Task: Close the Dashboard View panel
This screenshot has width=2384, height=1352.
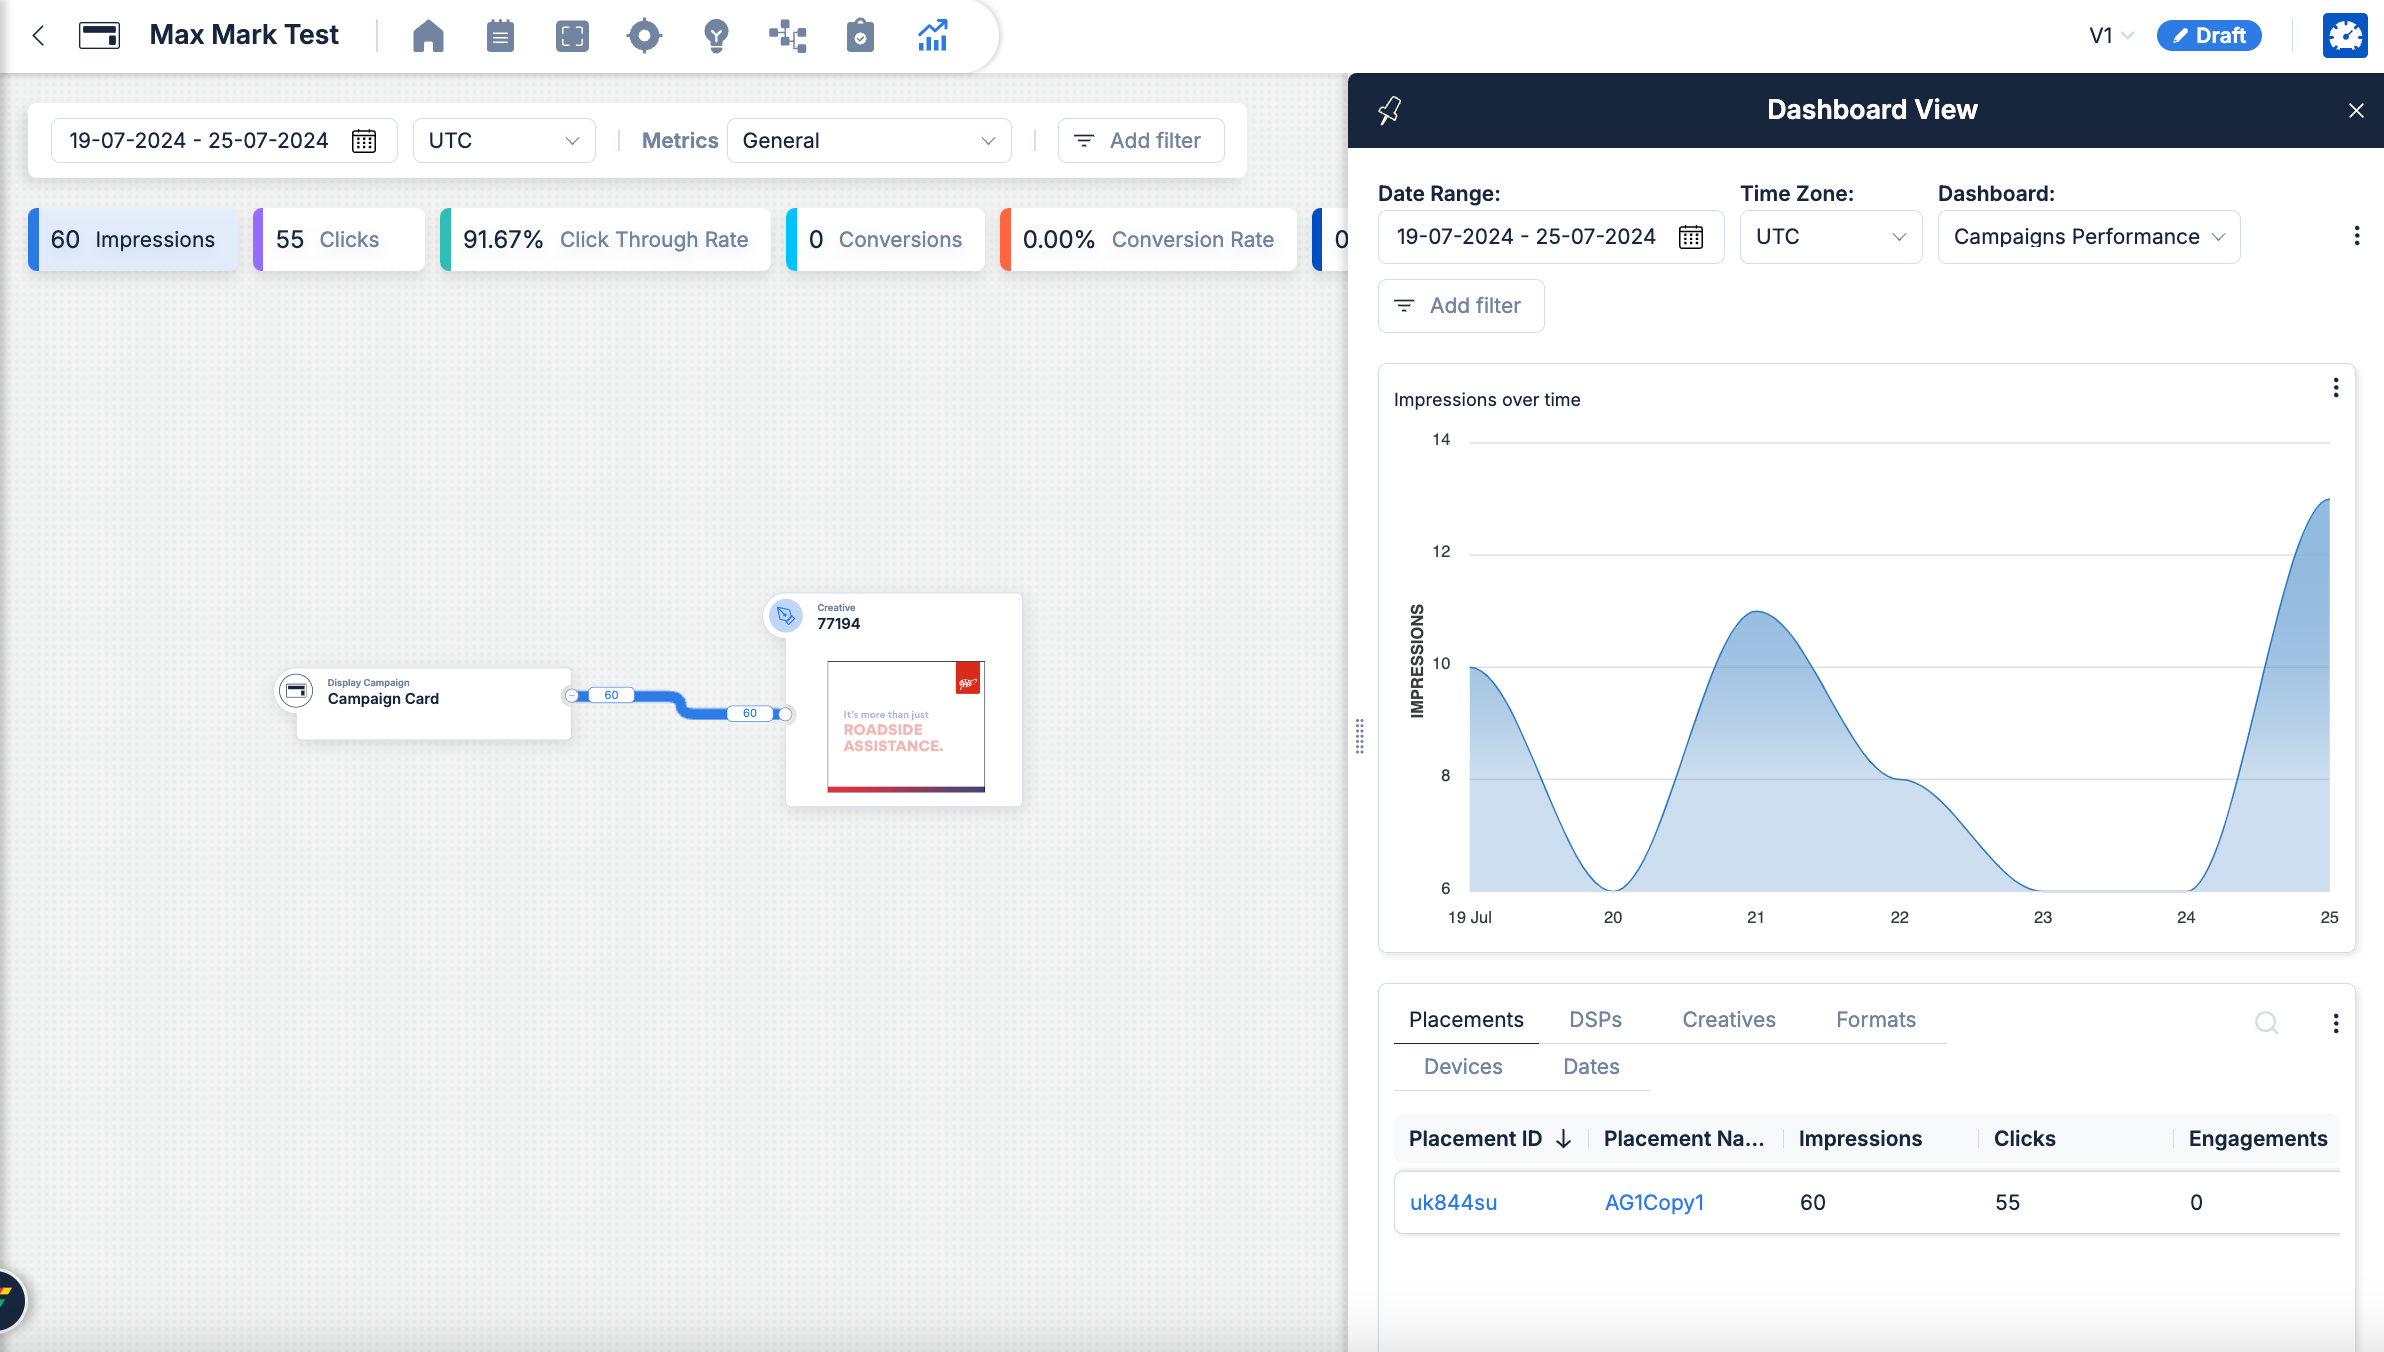Action: point(2356,110)
